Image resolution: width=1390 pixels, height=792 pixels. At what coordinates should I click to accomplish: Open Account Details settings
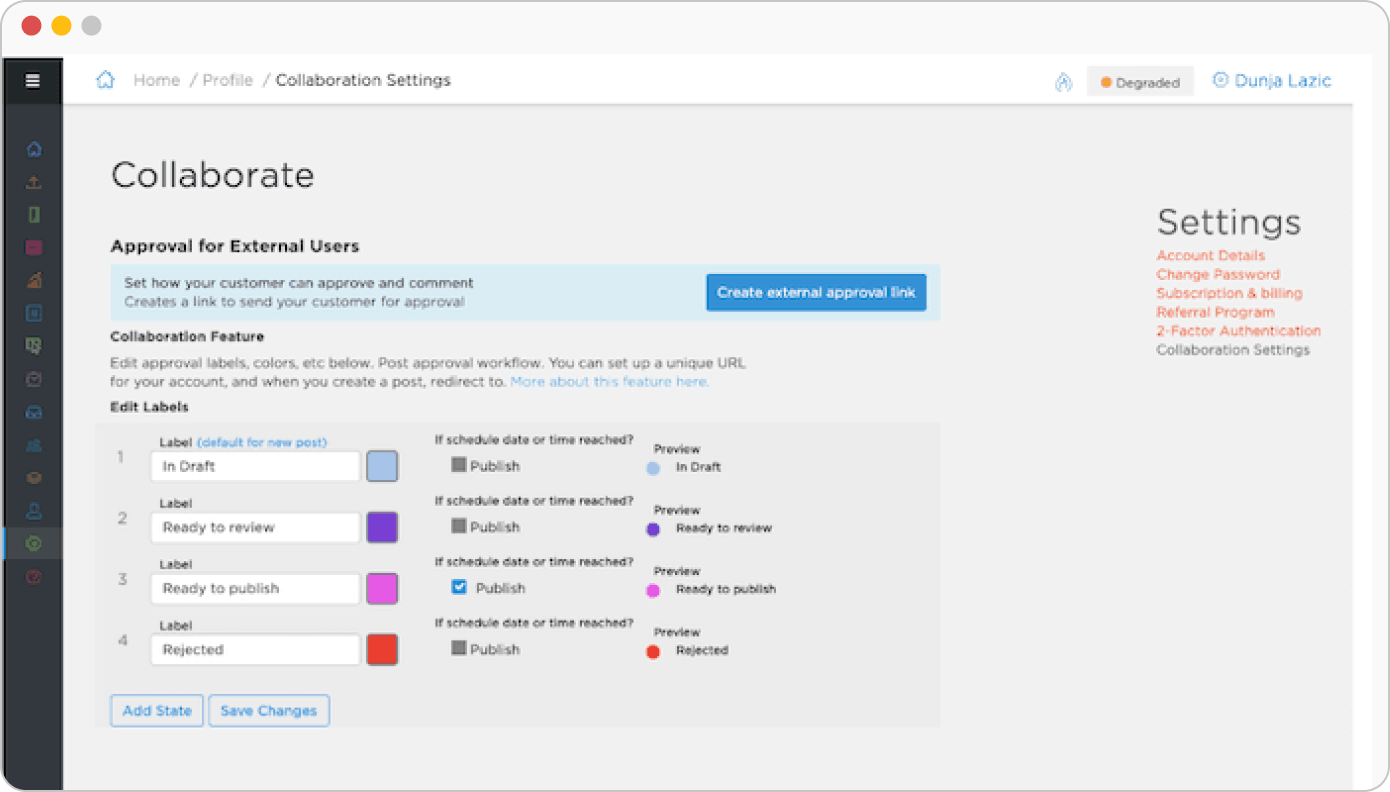[x=1210, y=256]
